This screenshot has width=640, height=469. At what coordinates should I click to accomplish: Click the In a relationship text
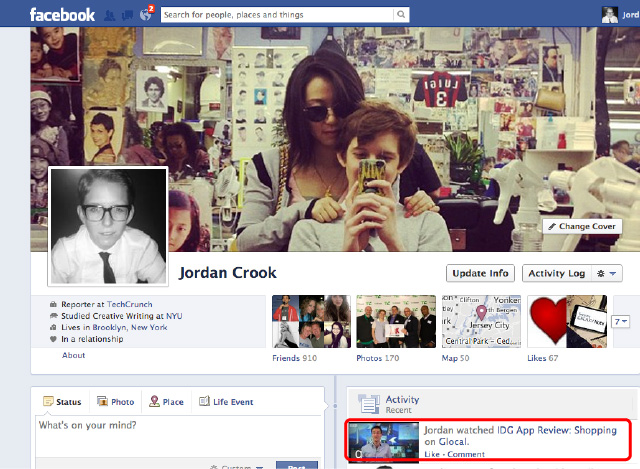pos(92,339)
